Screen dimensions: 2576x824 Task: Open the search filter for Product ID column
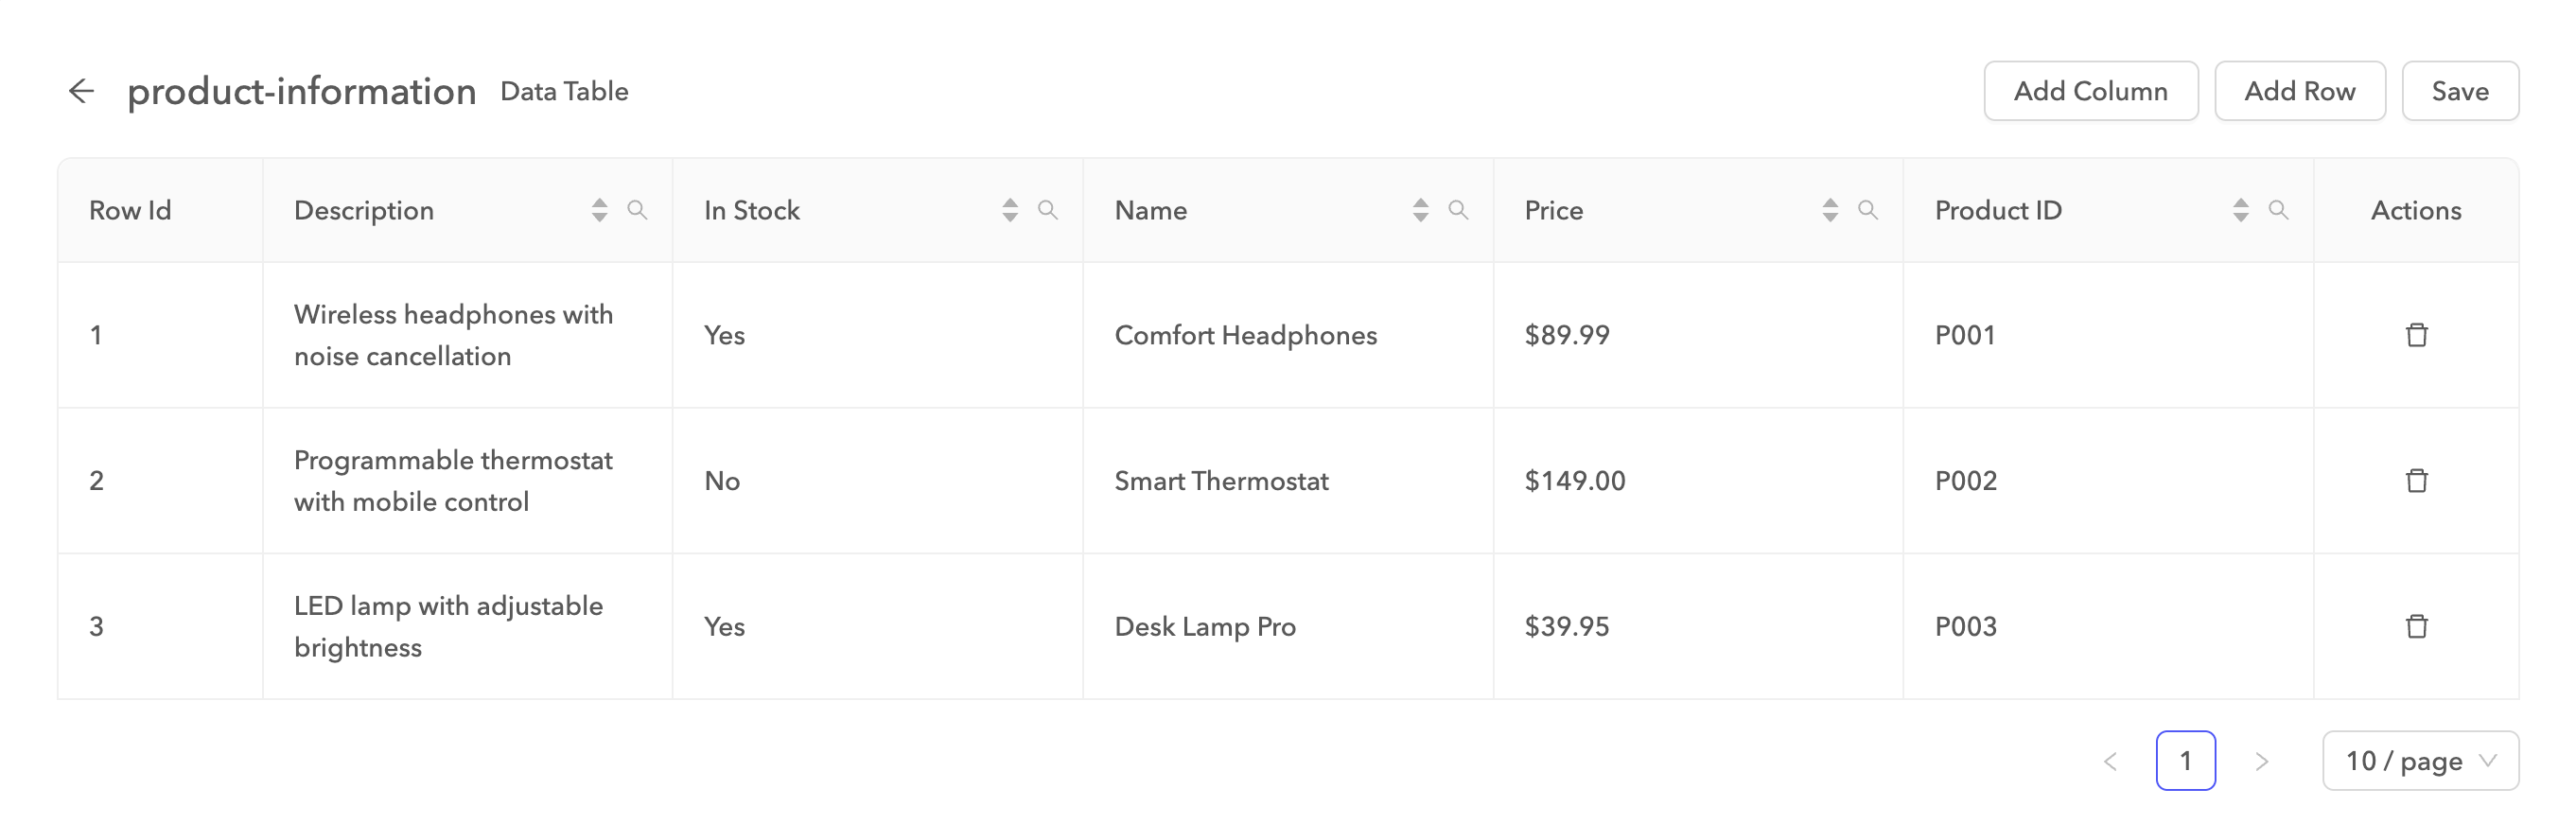(2280, 210)
